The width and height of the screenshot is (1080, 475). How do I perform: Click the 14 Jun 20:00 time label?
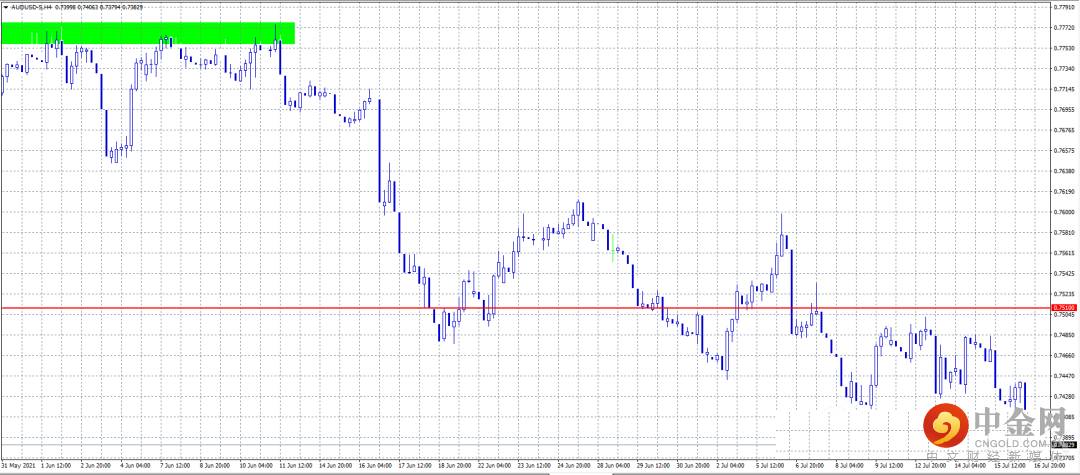tap(336, 465)
